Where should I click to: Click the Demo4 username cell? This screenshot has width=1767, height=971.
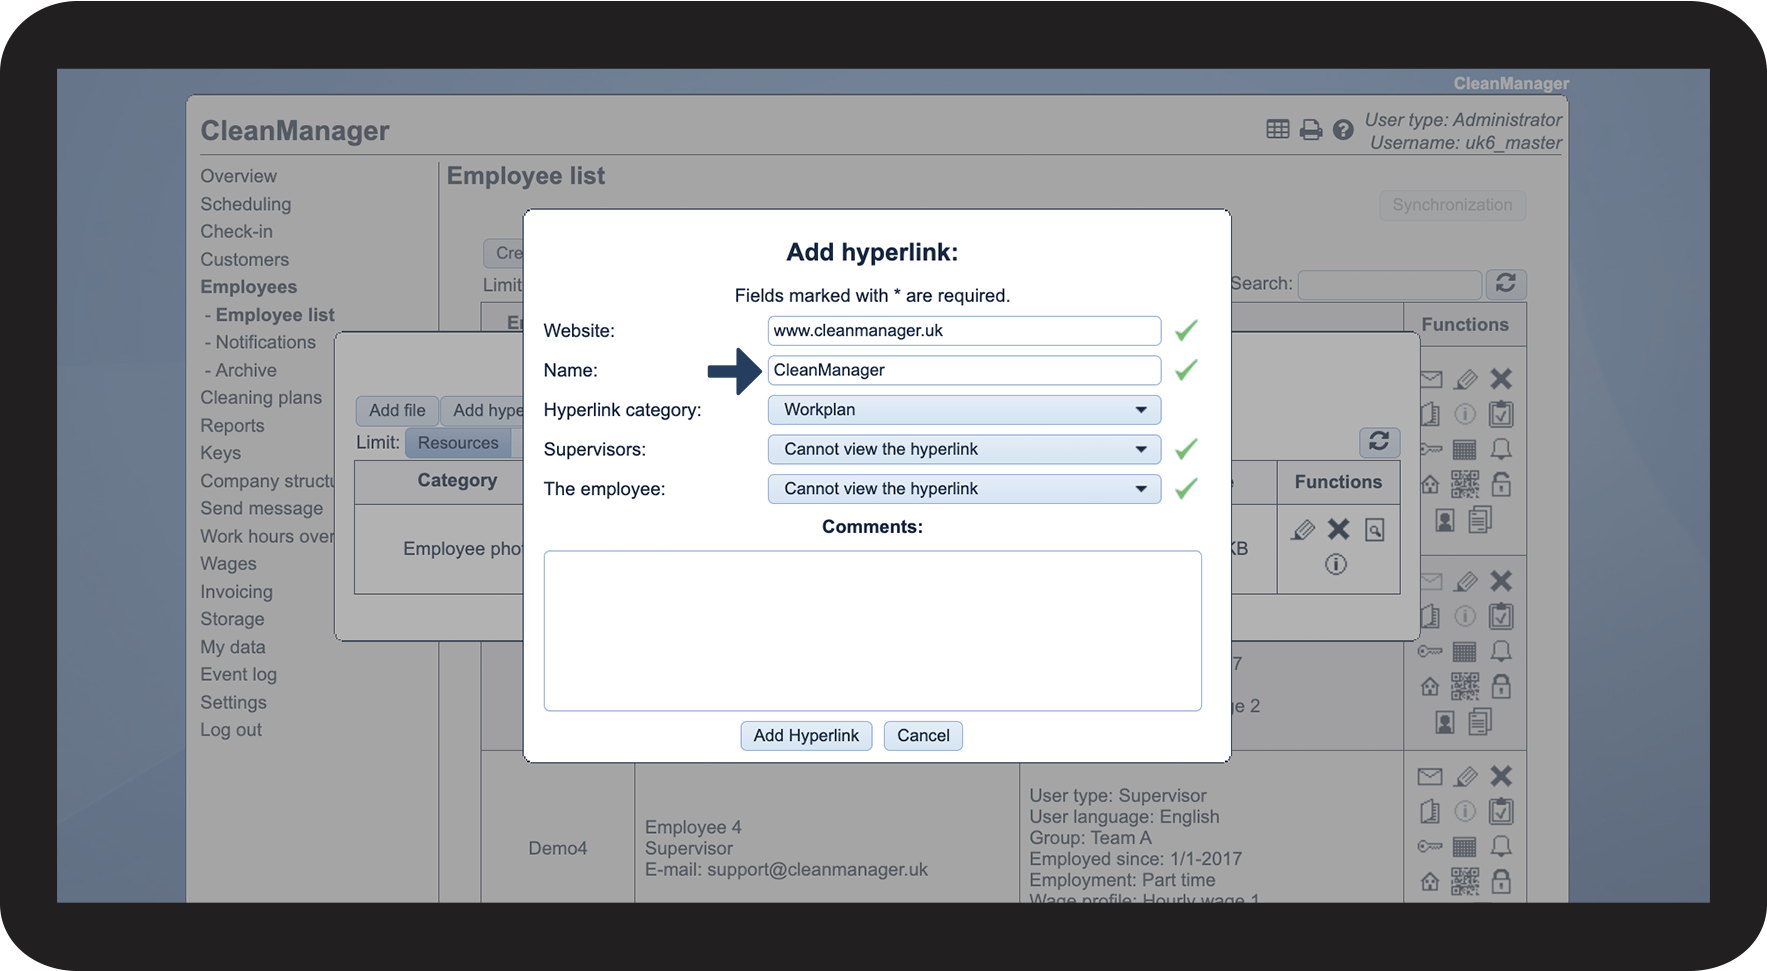coord(558,848)
